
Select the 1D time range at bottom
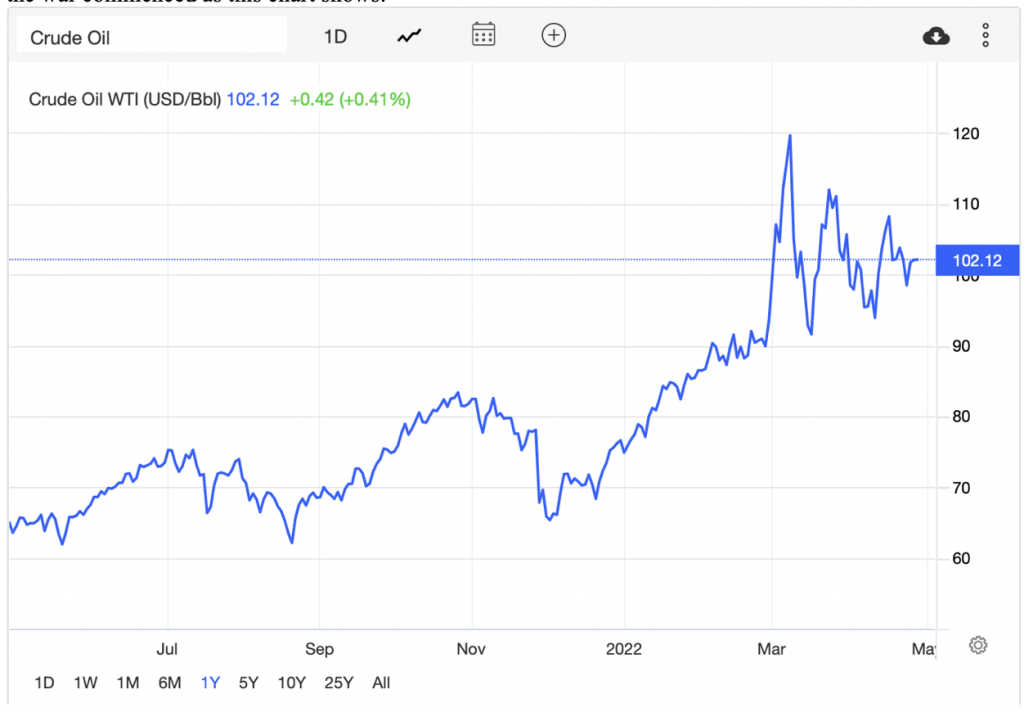(x=44, y=683)
